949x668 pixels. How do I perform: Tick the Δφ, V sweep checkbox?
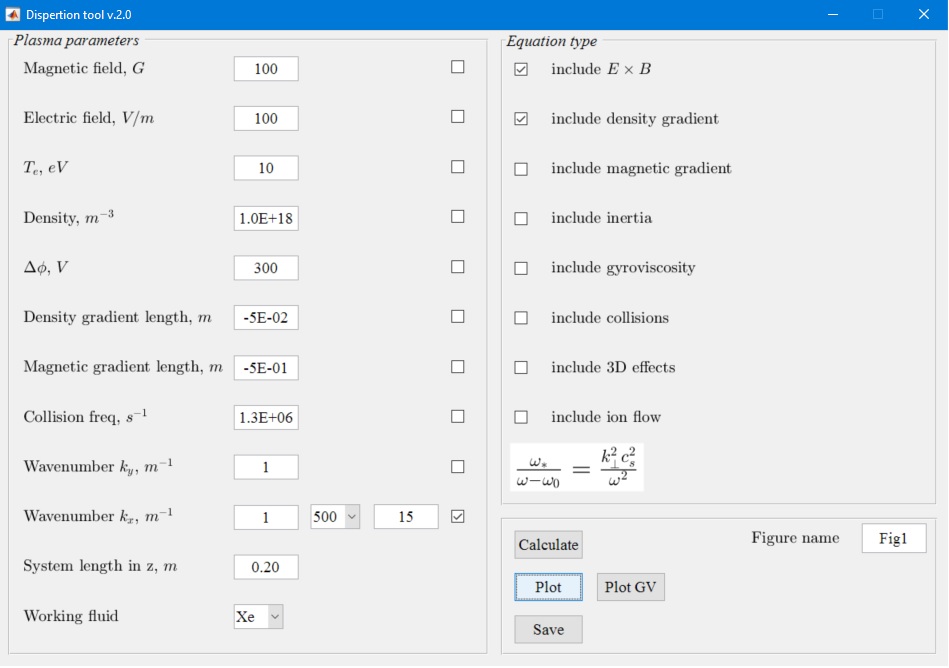click(458, 266)
